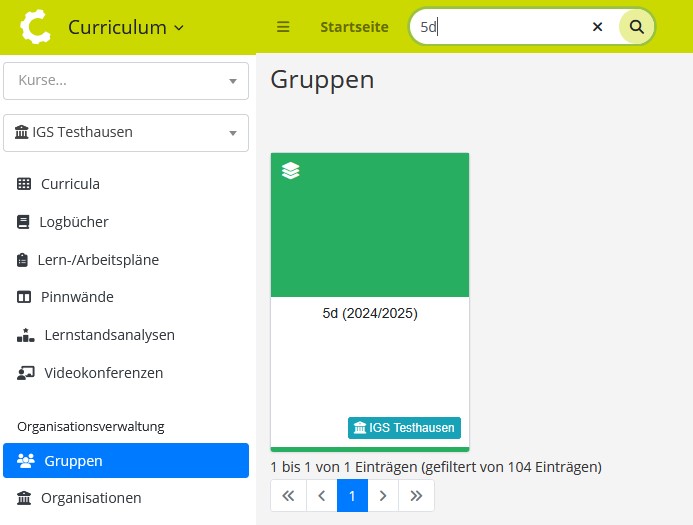693x525 pixels.
Task: Open Pinnwände in the sidebar
Action: 126,297
